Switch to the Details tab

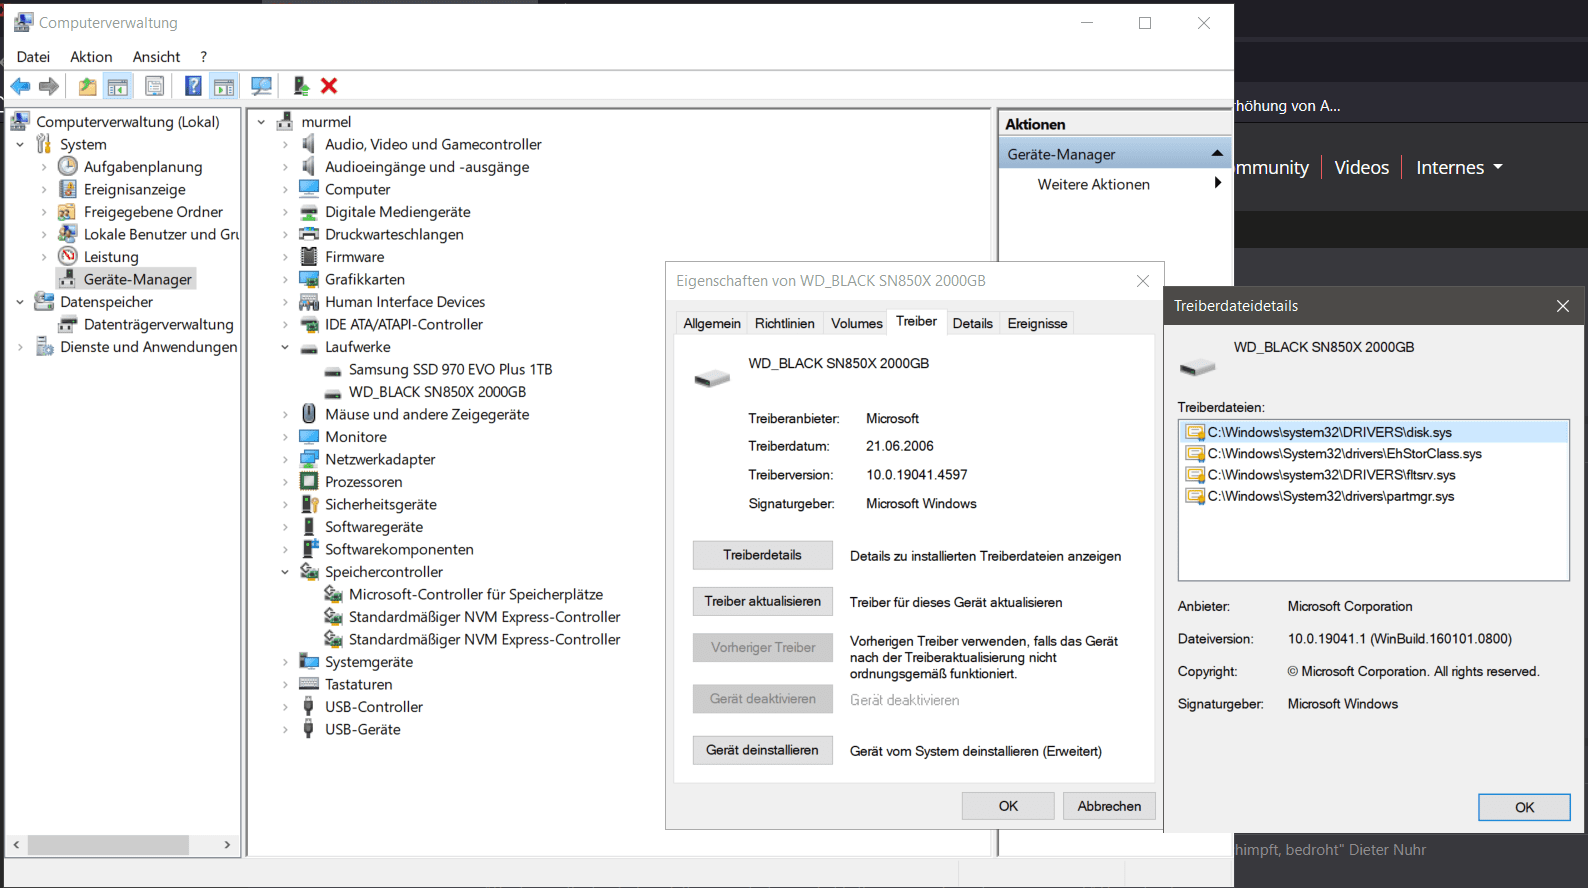click(x=972, y=323)
